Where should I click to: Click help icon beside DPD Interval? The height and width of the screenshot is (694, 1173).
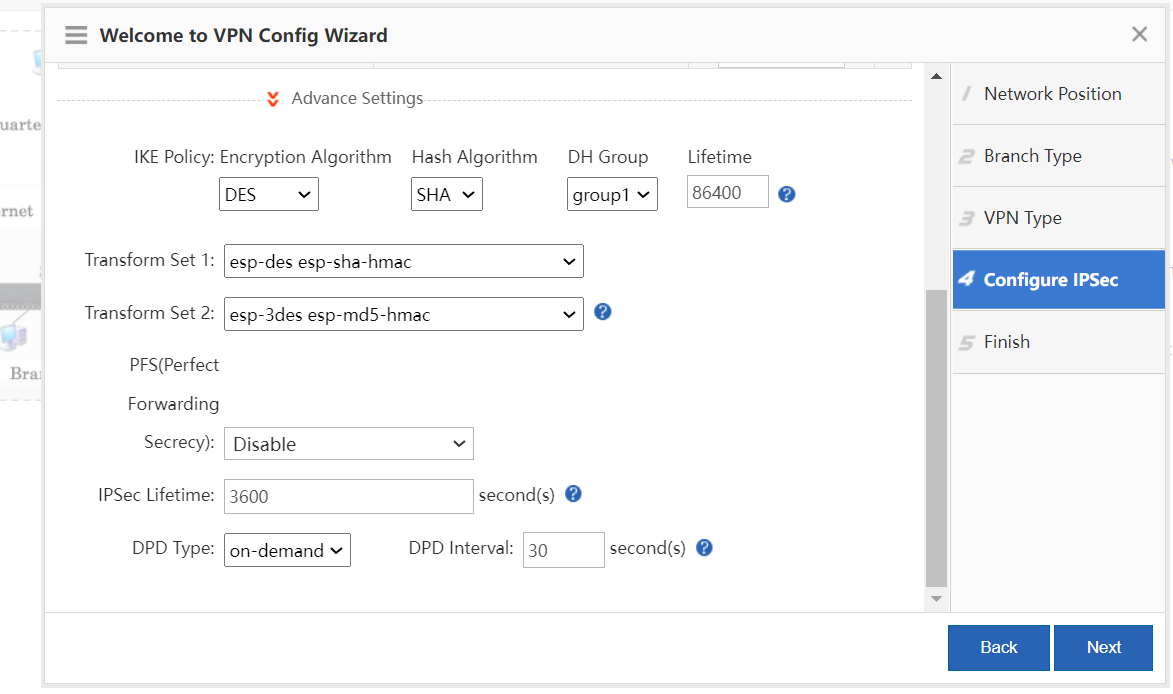(x=704, y=548)
